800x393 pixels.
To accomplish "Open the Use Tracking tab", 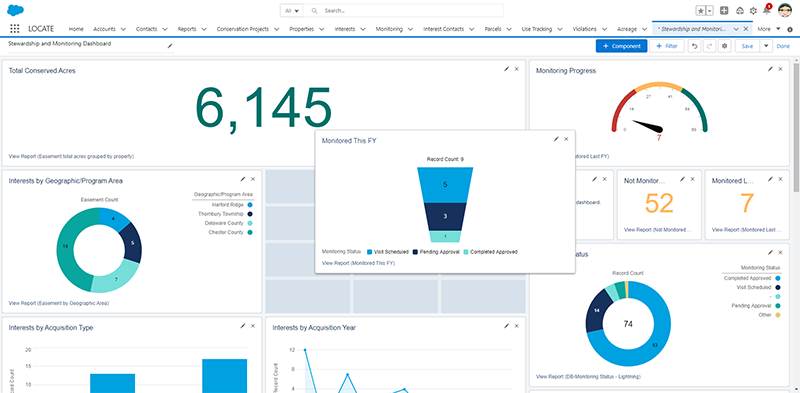I will point(537,29).
